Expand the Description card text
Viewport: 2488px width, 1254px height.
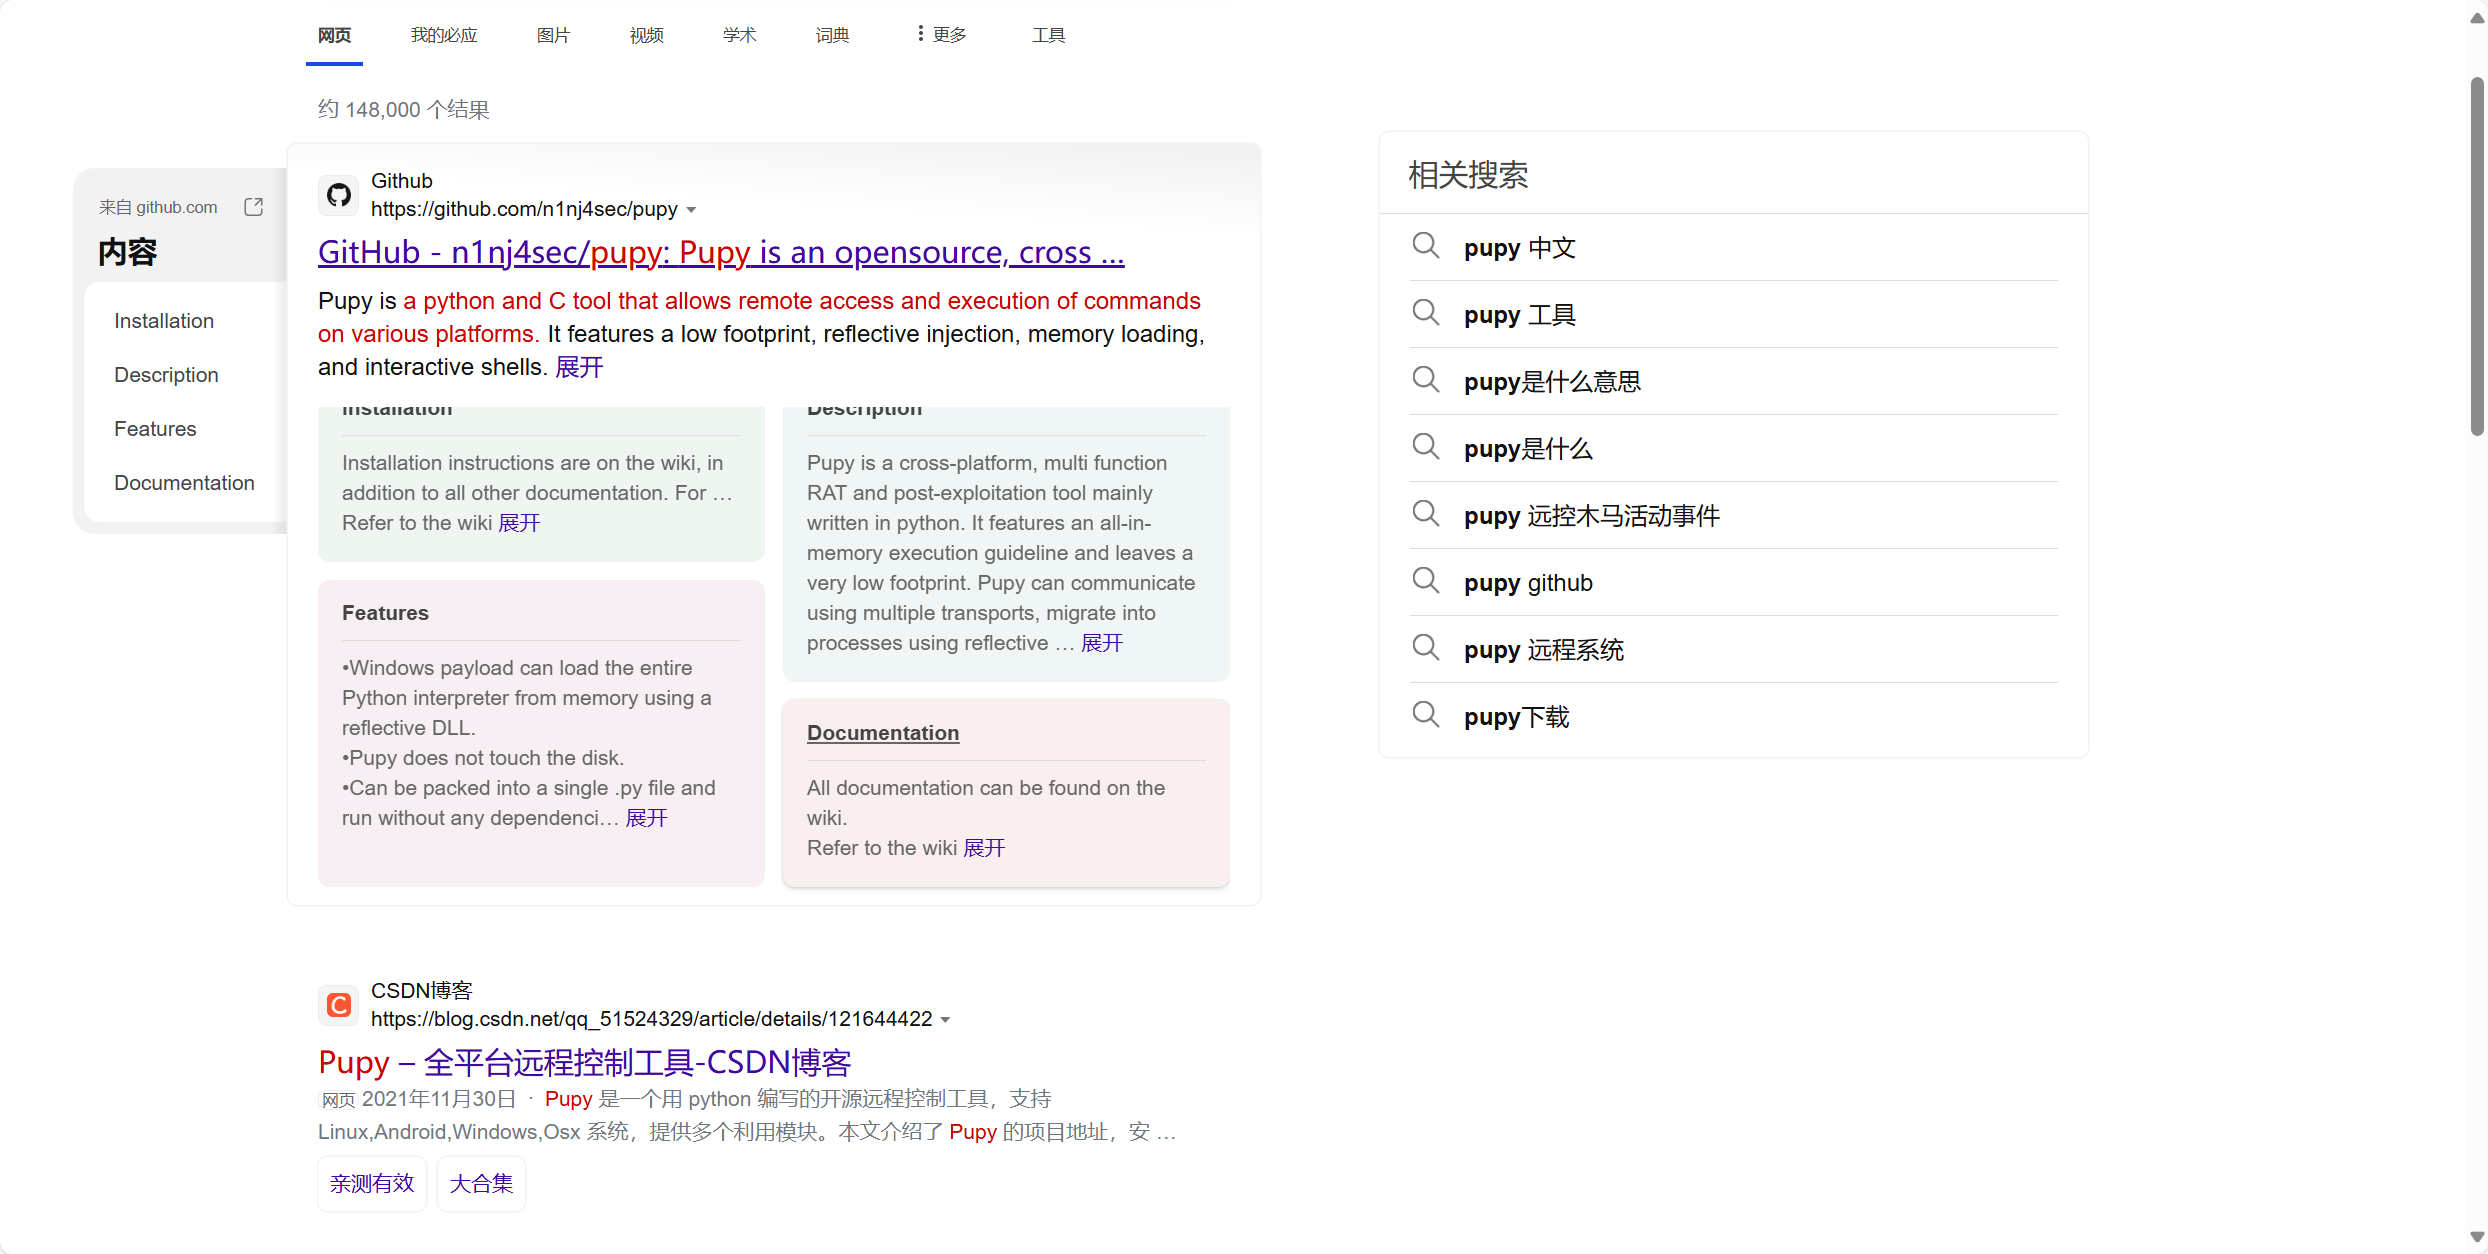pos(1101,643)
